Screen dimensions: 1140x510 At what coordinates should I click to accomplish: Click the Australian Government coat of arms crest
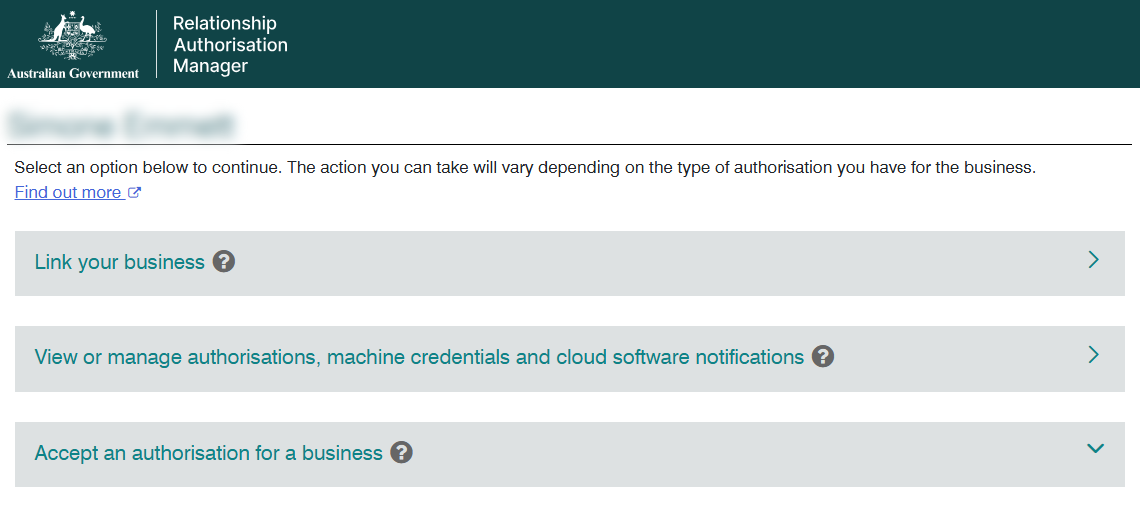coord(72,36)
